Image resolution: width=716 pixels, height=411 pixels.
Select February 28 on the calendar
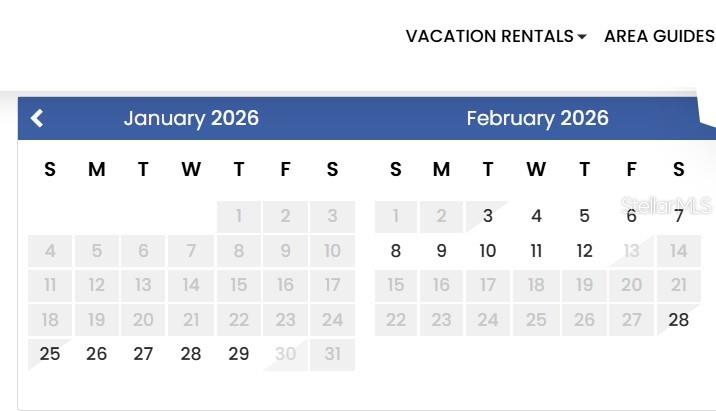coord(679,320)
